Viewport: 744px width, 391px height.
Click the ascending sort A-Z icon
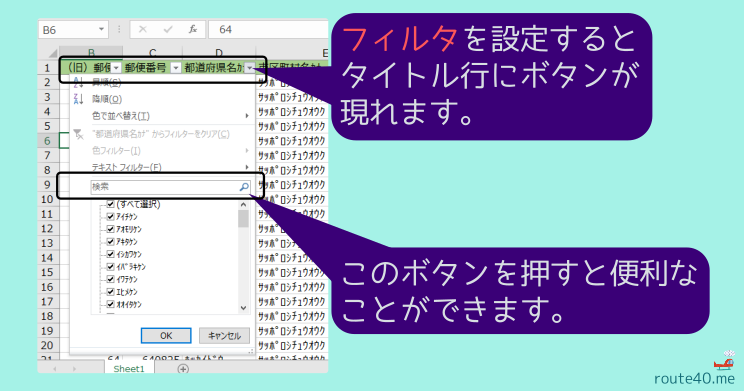point(78,83)
